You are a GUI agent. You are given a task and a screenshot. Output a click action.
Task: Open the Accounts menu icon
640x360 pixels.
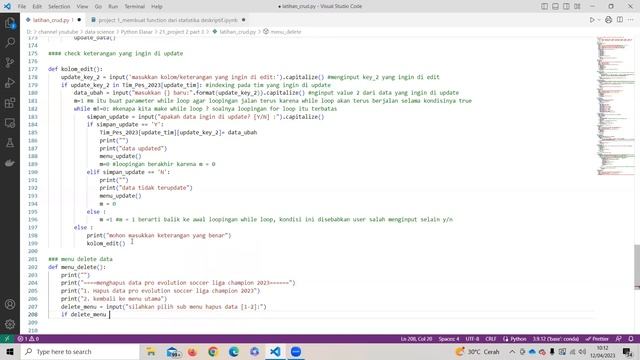(x=10, y=304)
